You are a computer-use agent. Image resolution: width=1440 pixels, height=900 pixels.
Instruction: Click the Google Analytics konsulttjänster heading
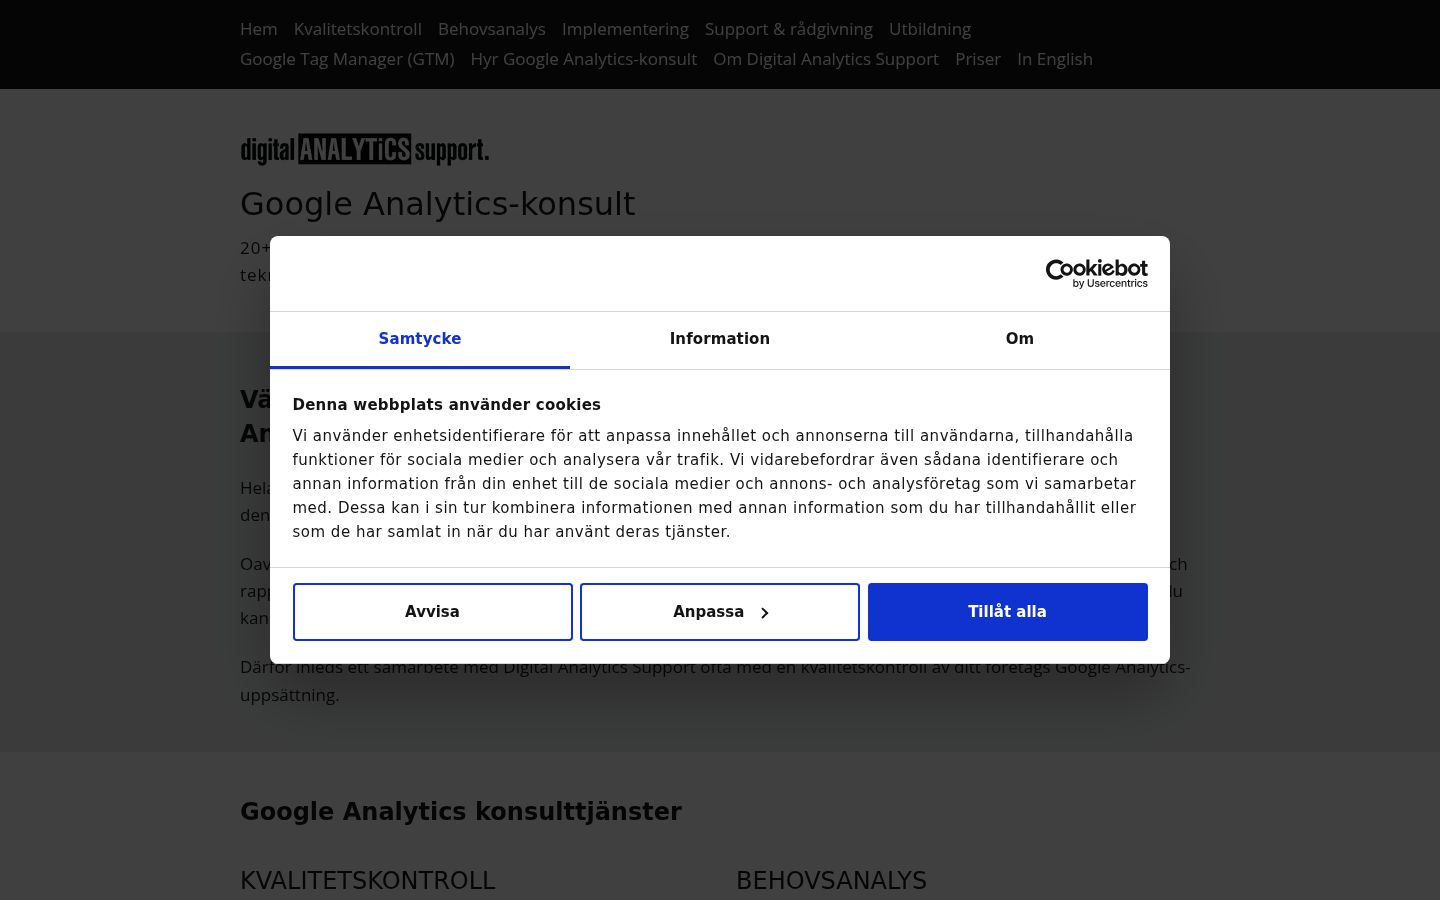461,812
